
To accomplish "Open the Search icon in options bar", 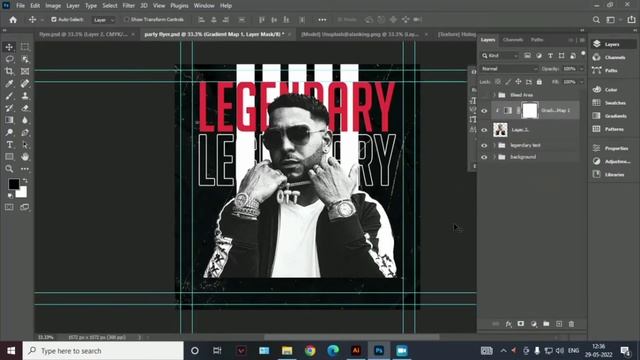I will [x=596, y=20].
